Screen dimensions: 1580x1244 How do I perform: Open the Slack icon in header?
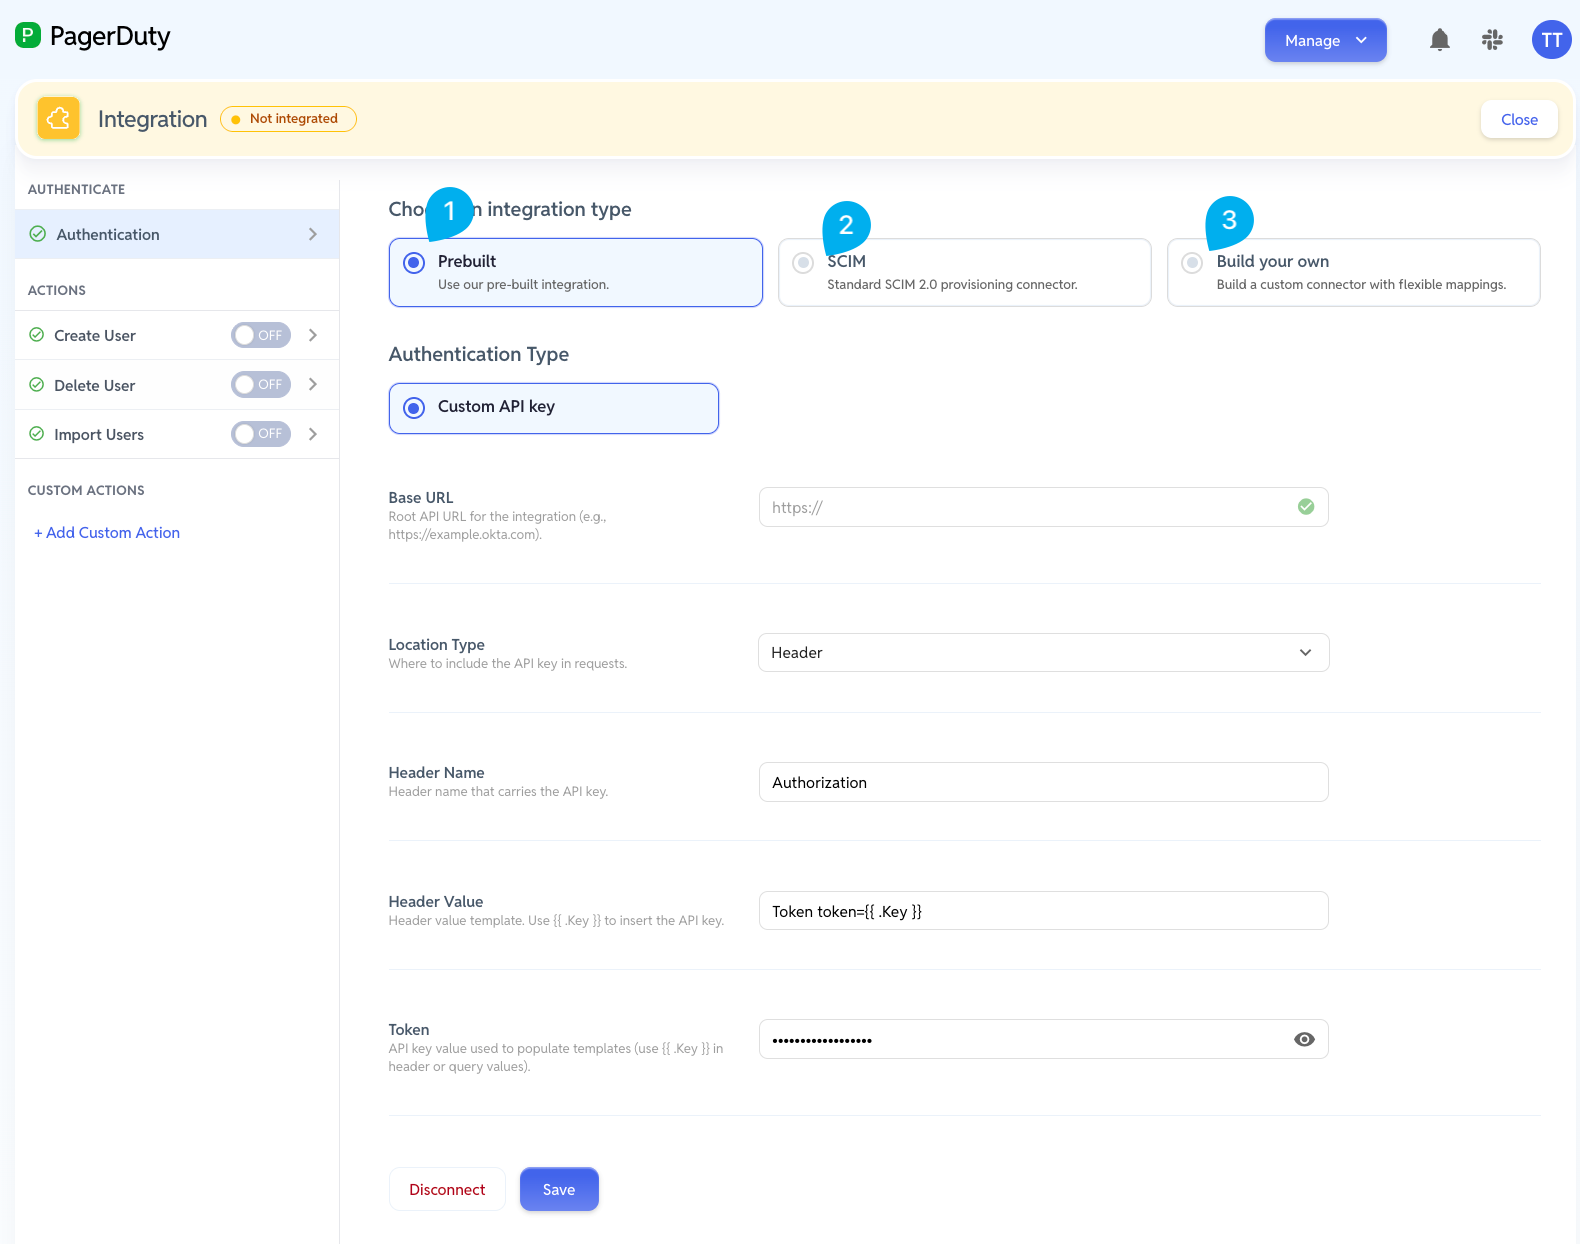[1492, 40]
